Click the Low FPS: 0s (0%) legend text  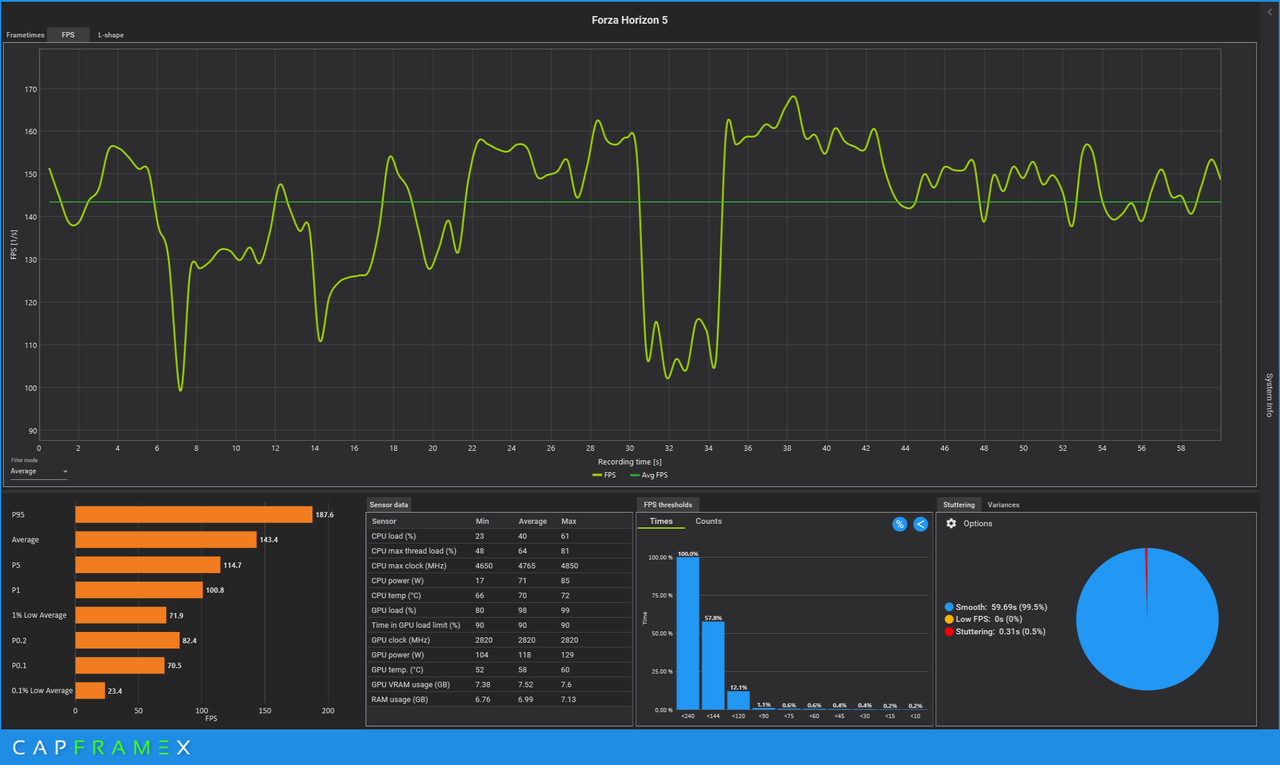point(989,619)
